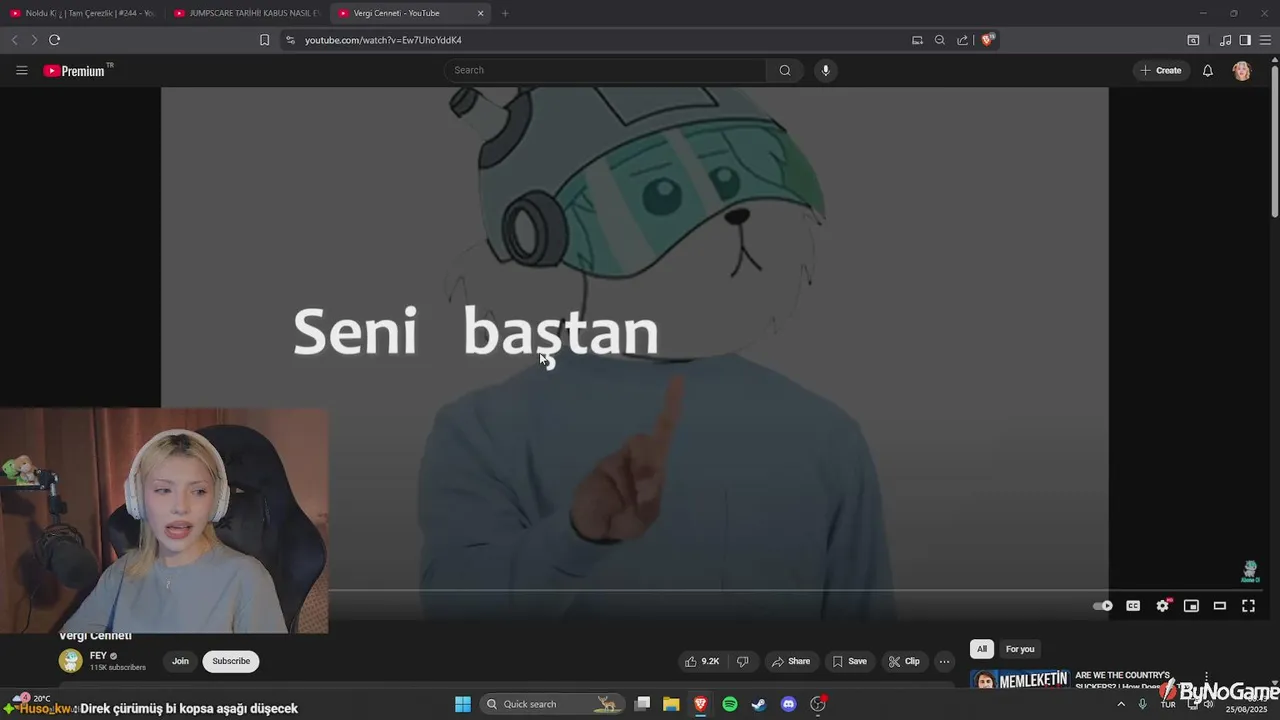The width and height of the screenshot is (1280, 720).
Task: Open Task View on taskbar
Action: pyautogui.click(x=643, y=704)
